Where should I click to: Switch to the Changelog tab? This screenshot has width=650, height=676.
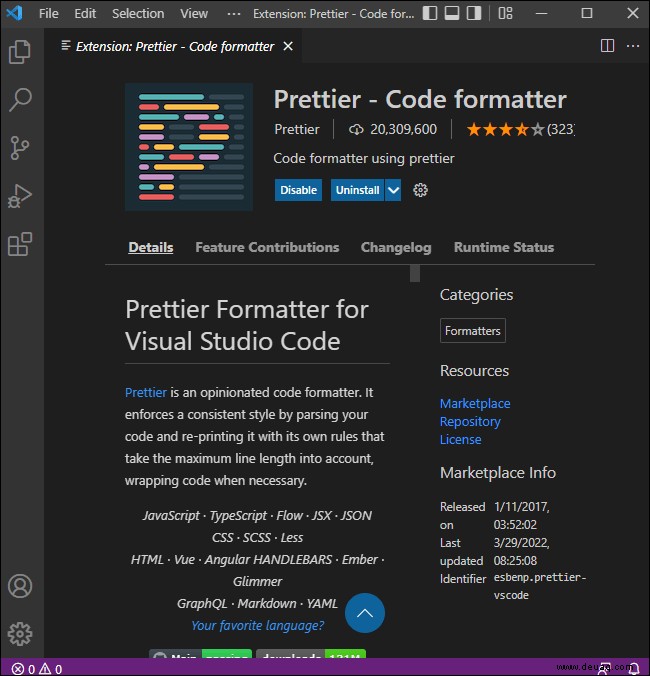(396, 247)
